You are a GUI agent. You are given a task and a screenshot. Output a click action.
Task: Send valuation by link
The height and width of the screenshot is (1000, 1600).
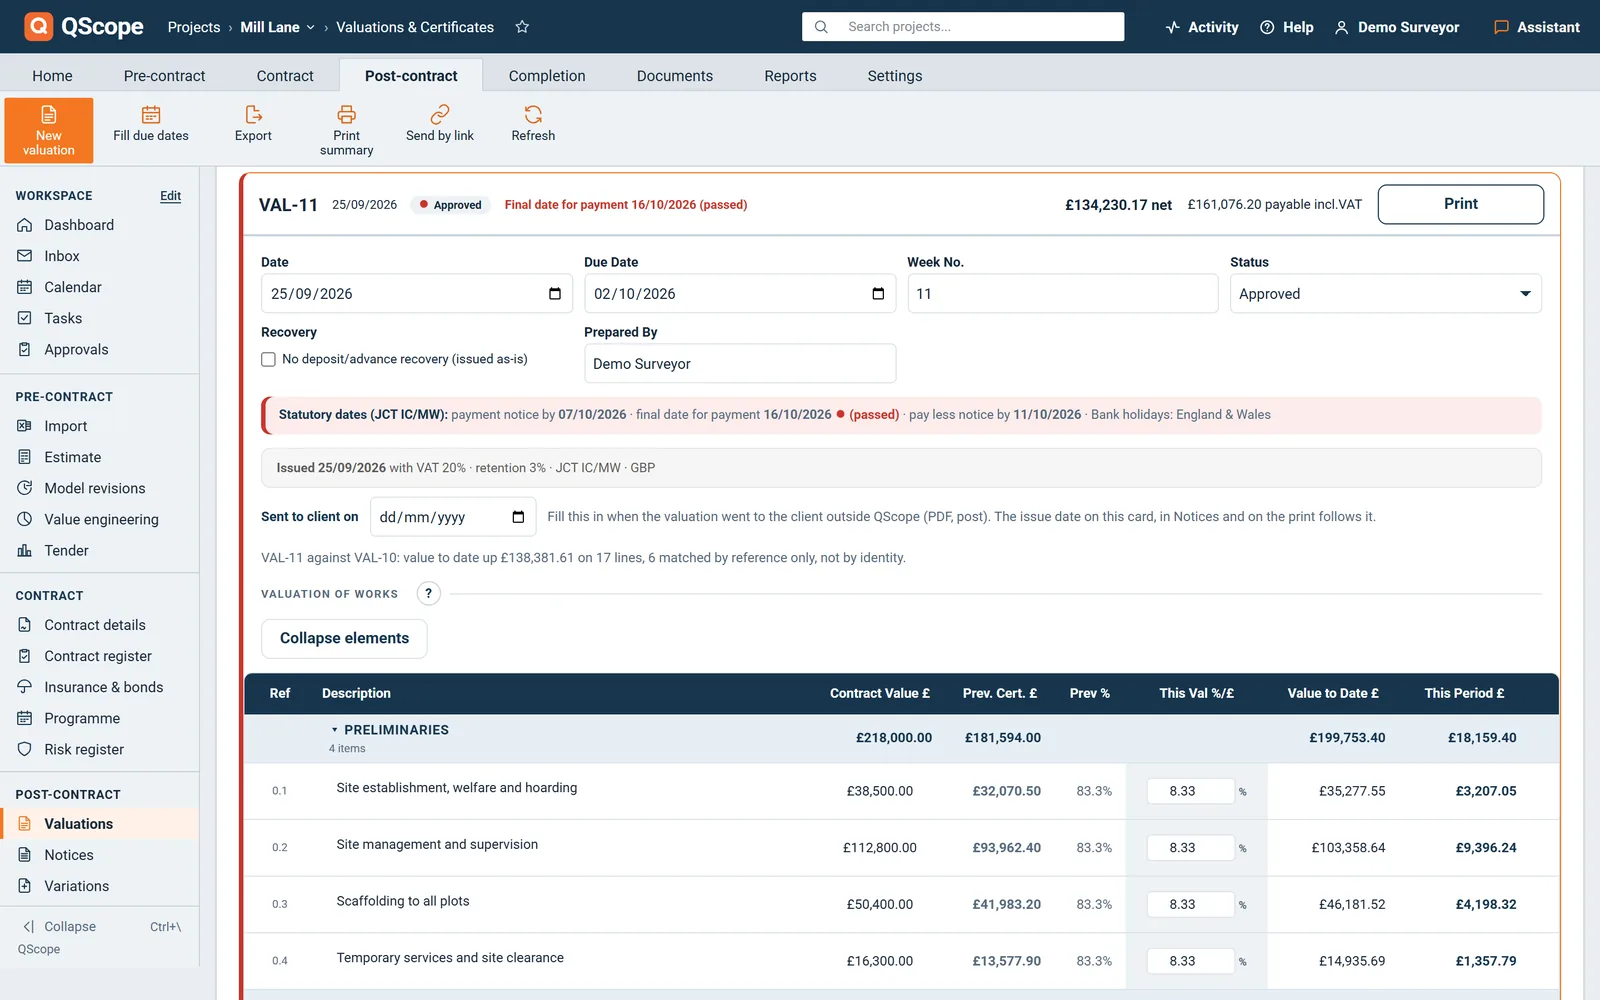click(x=440, y=124)
